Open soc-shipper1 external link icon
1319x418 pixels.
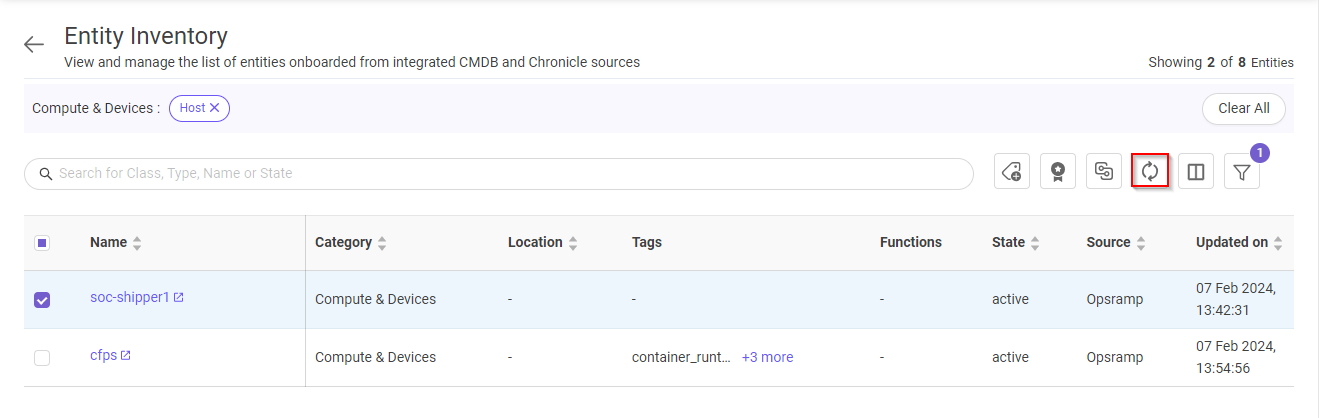[179, 298]
